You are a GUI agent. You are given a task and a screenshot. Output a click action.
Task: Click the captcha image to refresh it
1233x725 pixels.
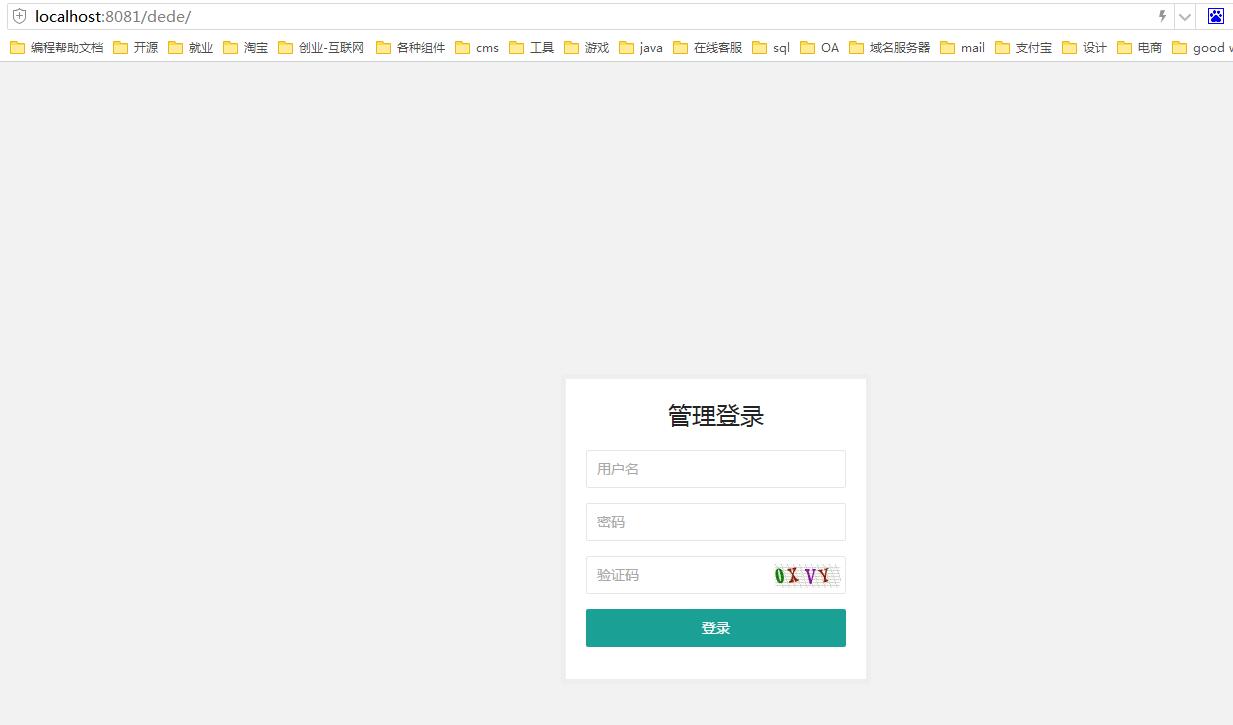pyautogui.click(x=805, y=574)
